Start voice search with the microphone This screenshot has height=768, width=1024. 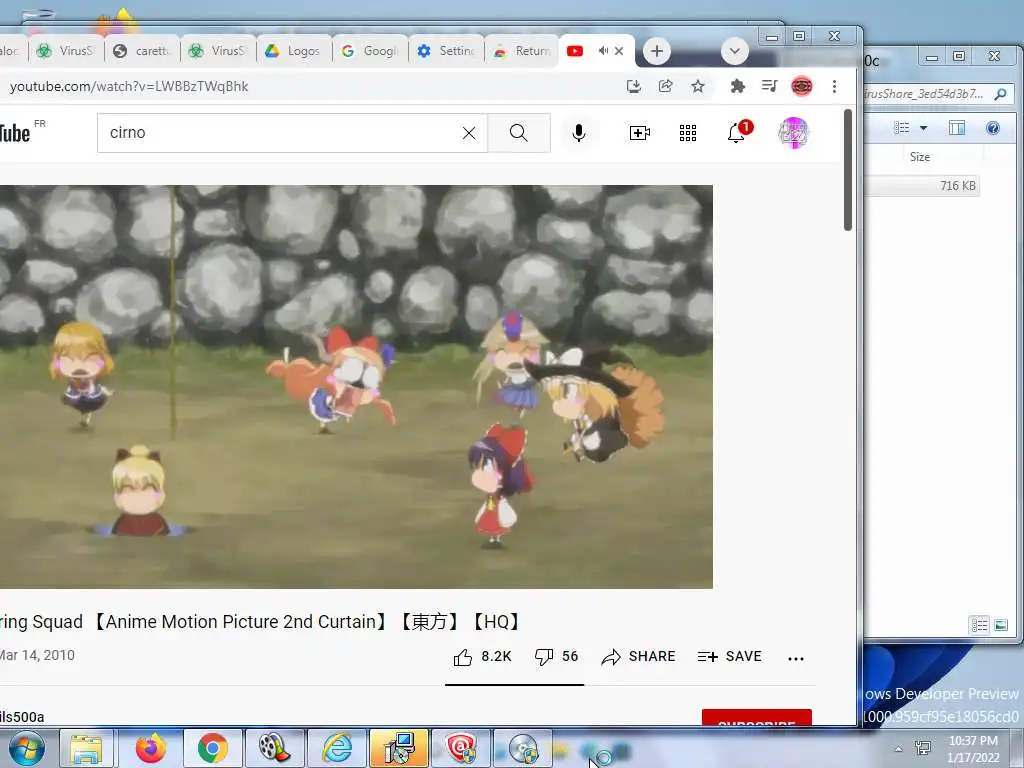coord(579,133)
